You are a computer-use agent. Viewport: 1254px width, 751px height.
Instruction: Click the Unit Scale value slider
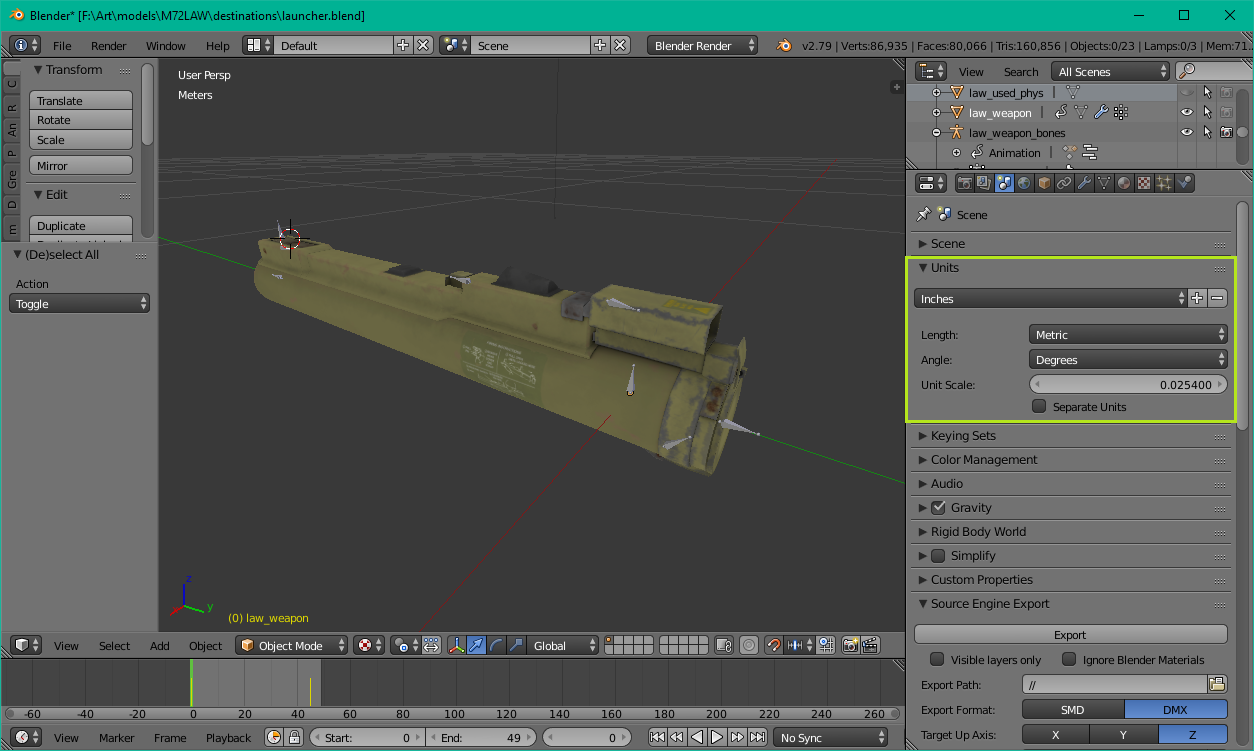pos(1128,384)
